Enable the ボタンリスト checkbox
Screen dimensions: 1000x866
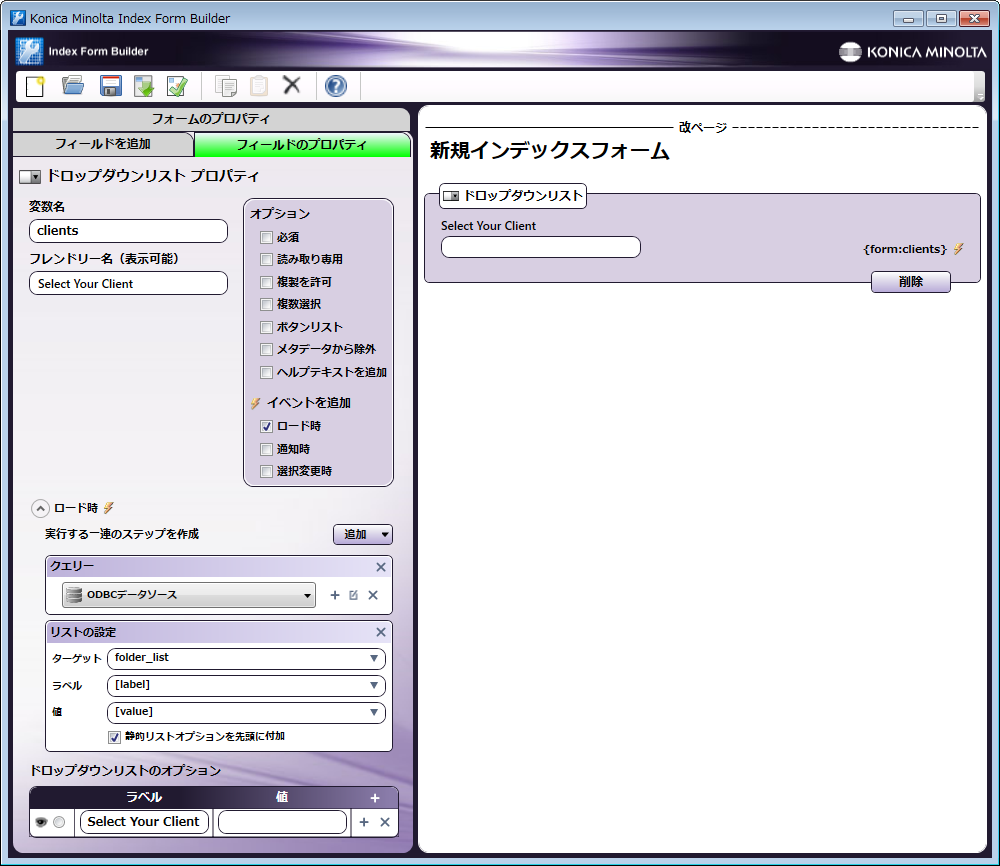267,327
